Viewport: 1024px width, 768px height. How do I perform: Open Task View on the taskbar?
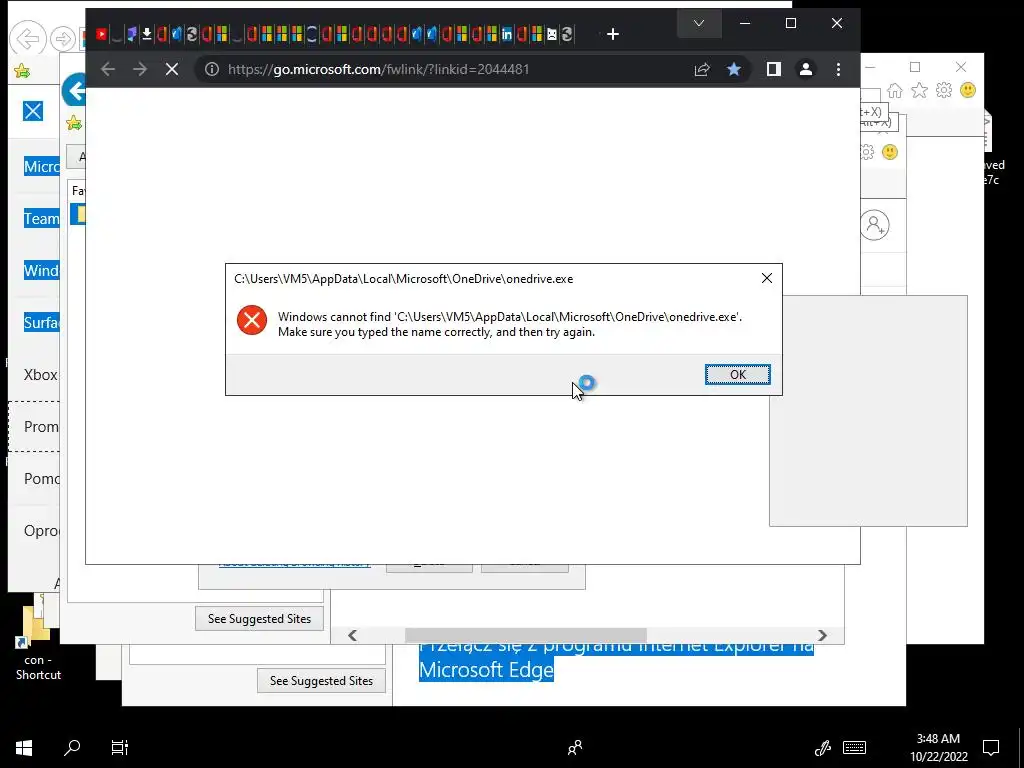pos(120,748)
